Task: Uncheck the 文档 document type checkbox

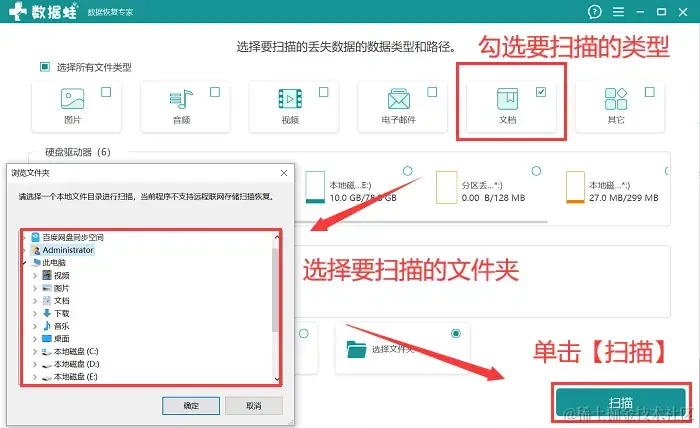Action: click(x=541, y=92)
